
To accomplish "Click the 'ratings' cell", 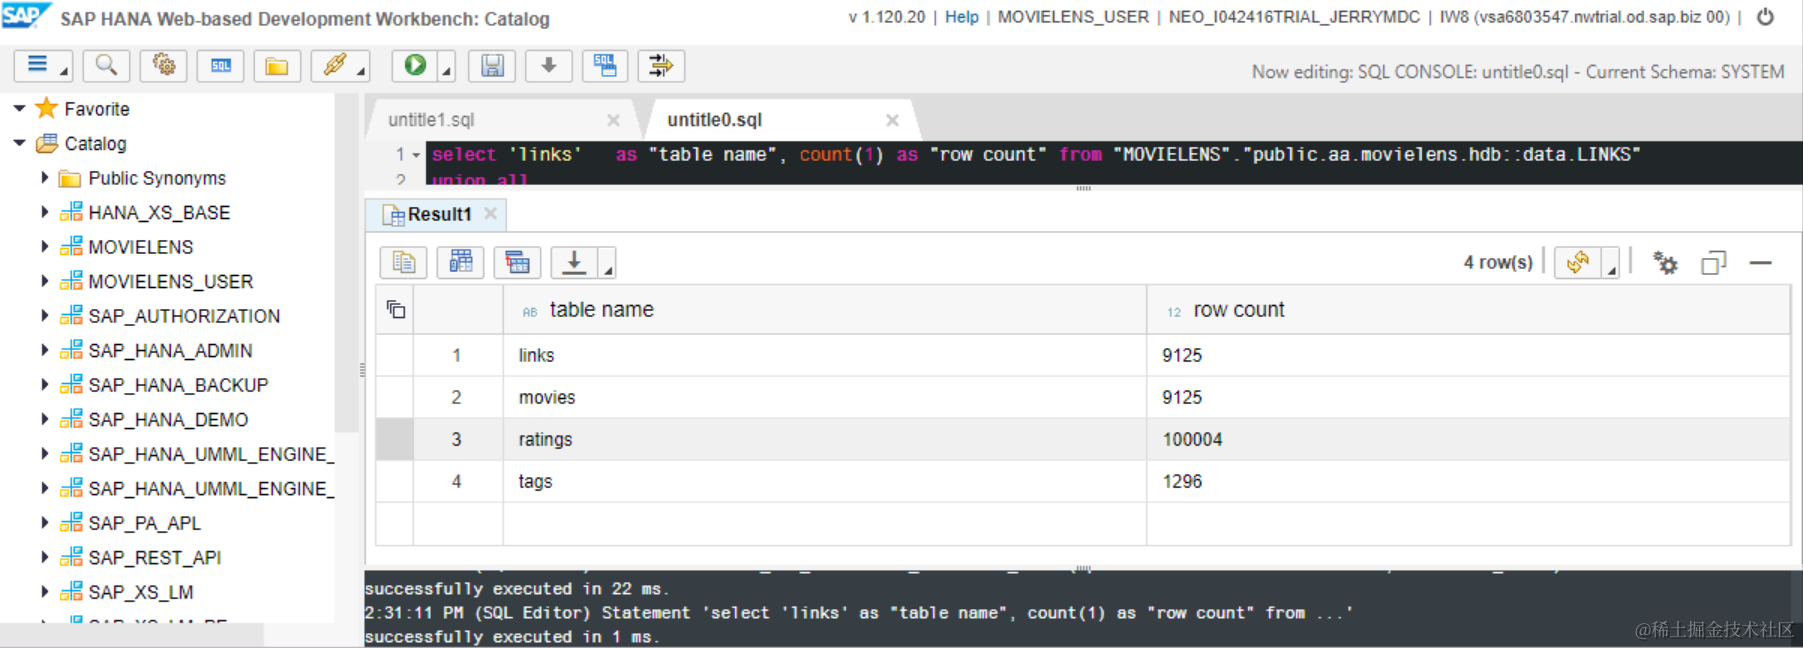I will click(x=825, y=439).
